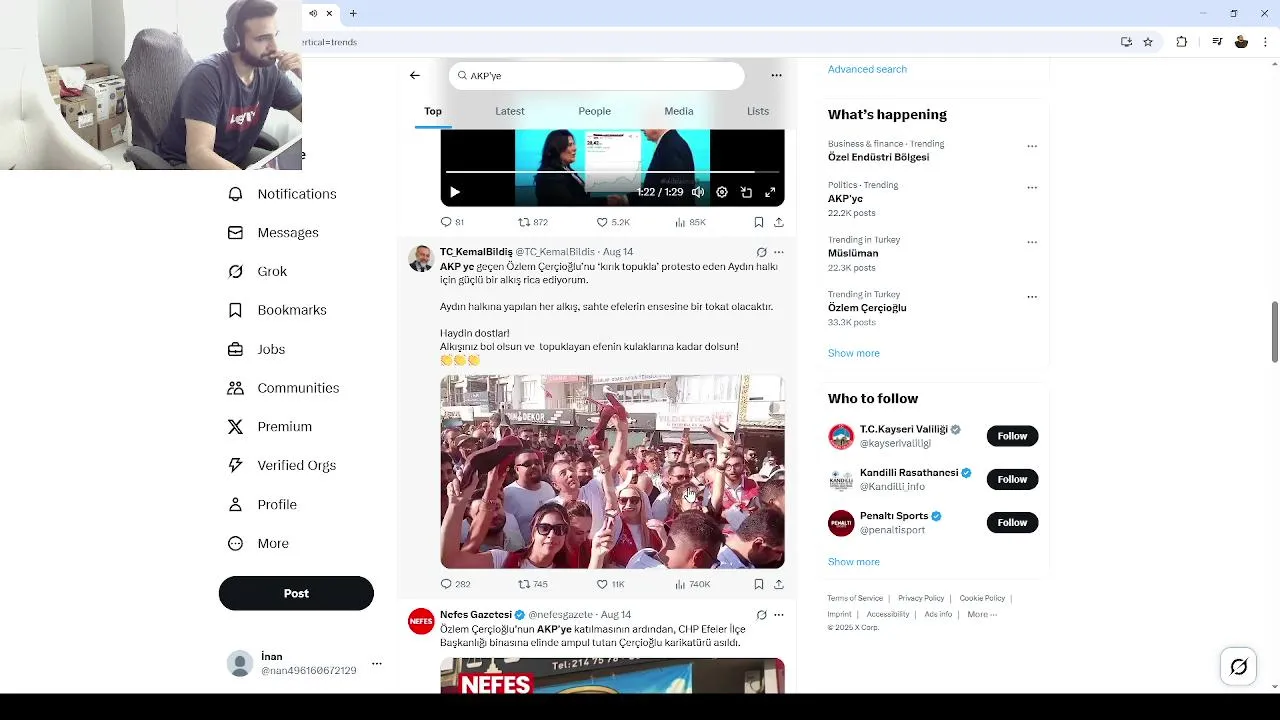Share the TC_KemalBildiş post
This screenshot has height=720, width=1280.
point(779,584)
